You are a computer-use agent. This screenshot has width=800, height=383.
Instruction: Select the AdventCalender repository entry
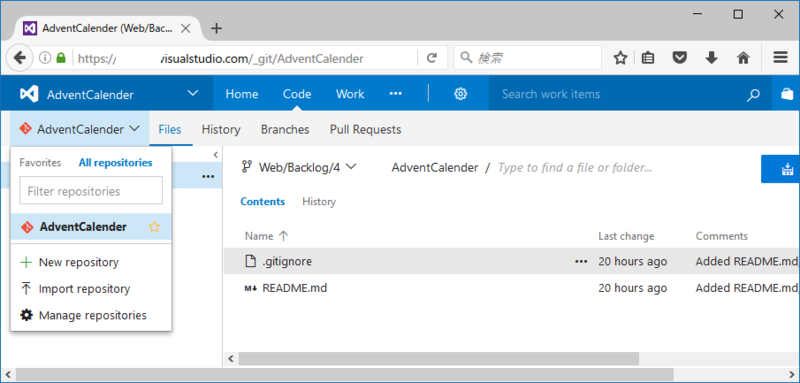(91, 227)
